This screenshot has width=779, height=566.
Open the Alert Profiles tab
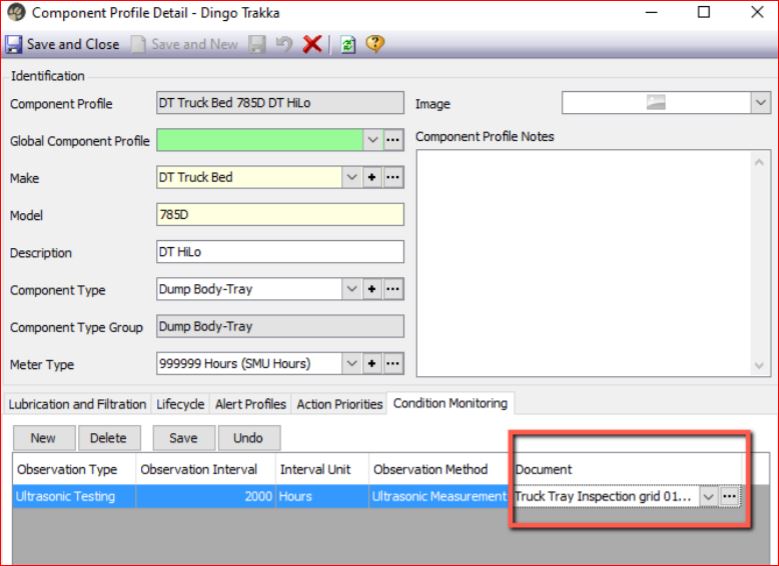tap(250, 404)
